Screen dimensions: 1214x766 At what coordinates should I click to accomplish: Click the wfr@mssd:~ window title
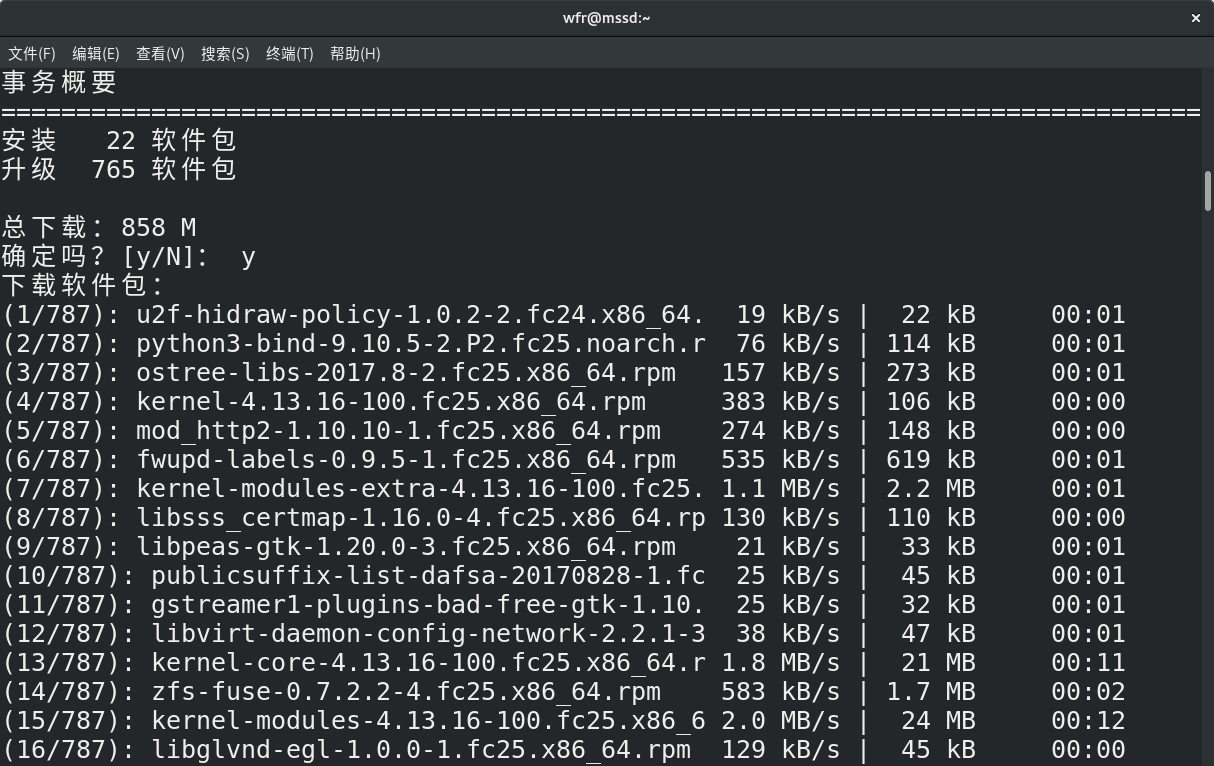click(606, 18)
